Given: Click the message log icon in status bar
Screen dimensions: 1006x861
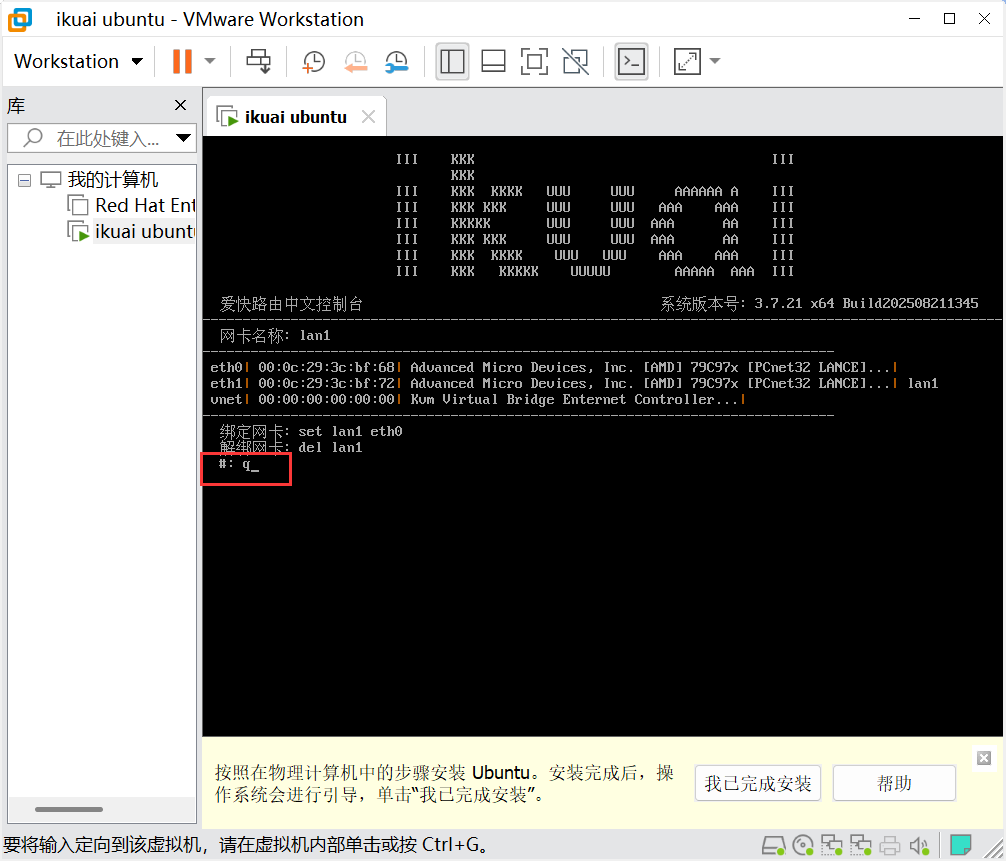Looking at the screenshot, I should tap(960, 846).
